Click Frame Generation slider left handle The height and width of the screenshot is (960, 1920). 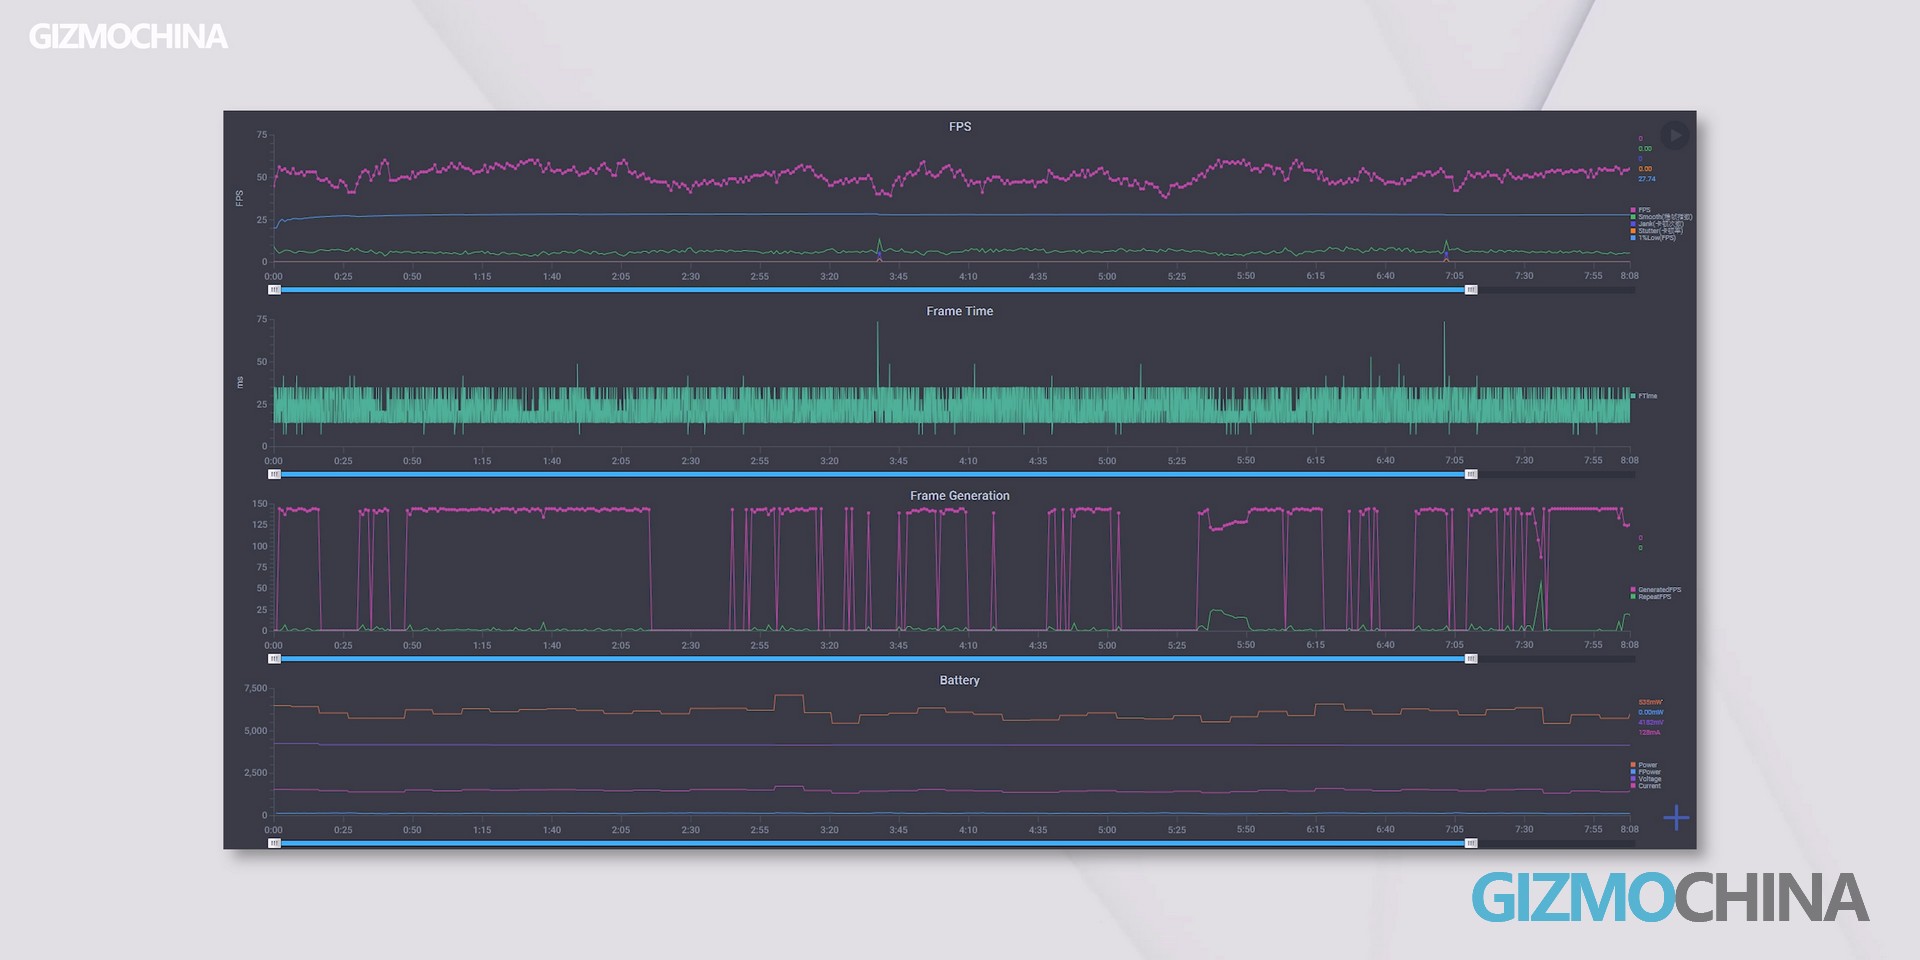pyautogui.click(x=275, y=659)
